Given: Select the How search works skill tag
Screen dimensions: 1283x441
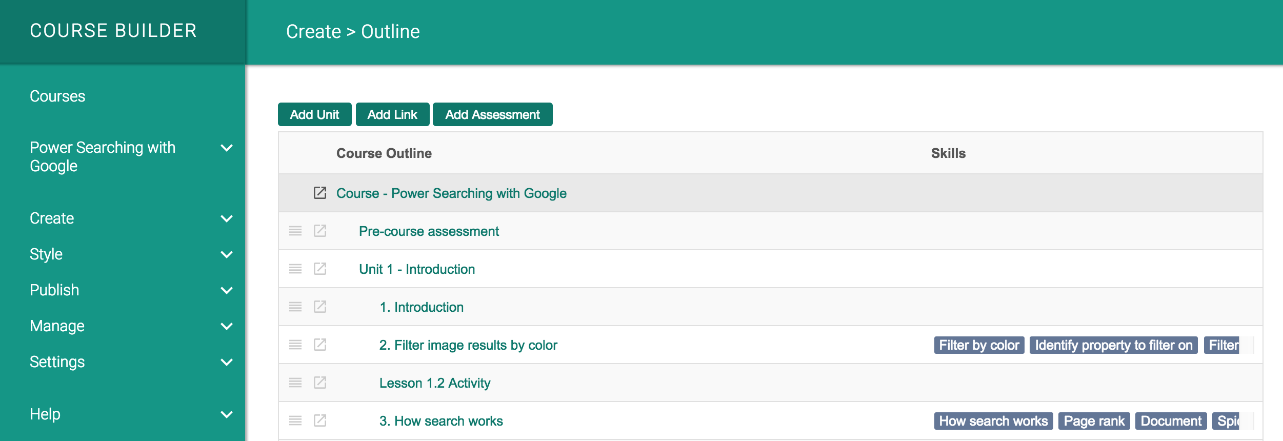Looking at the screenshot, I should click(x=994, y=421).
